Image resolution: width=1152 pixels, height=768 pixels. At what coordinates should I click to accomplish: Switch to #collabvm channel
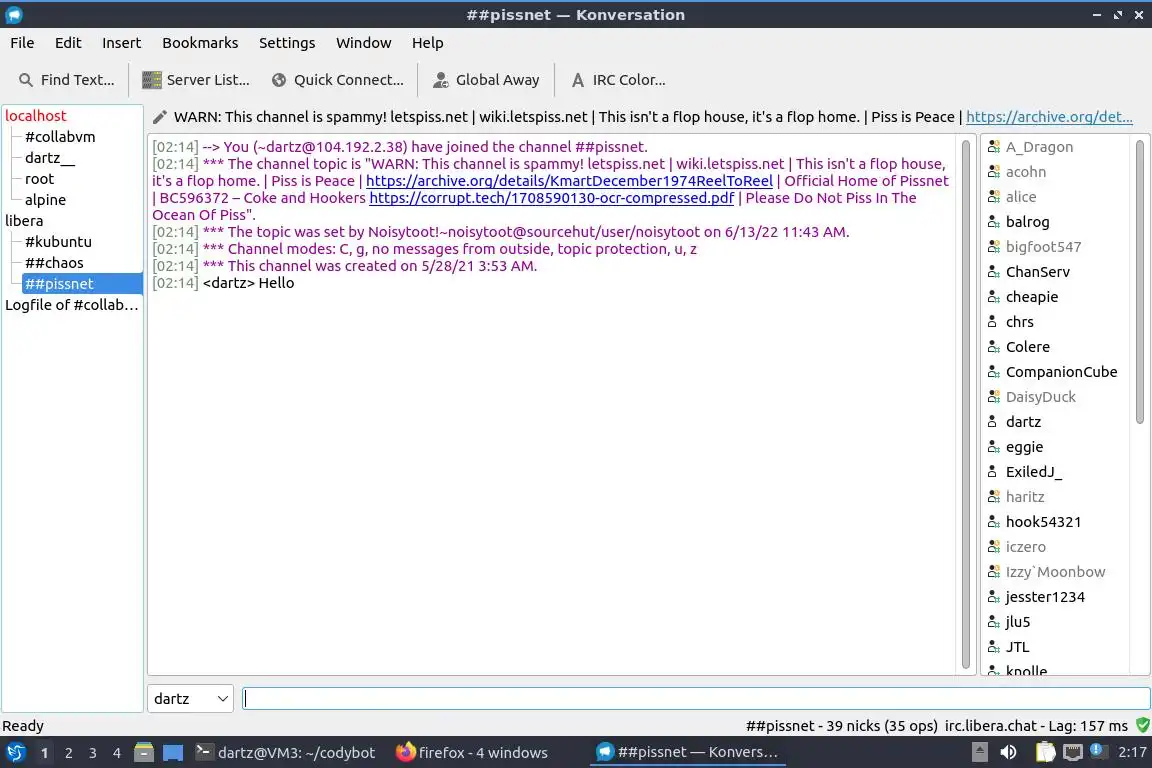60,137
